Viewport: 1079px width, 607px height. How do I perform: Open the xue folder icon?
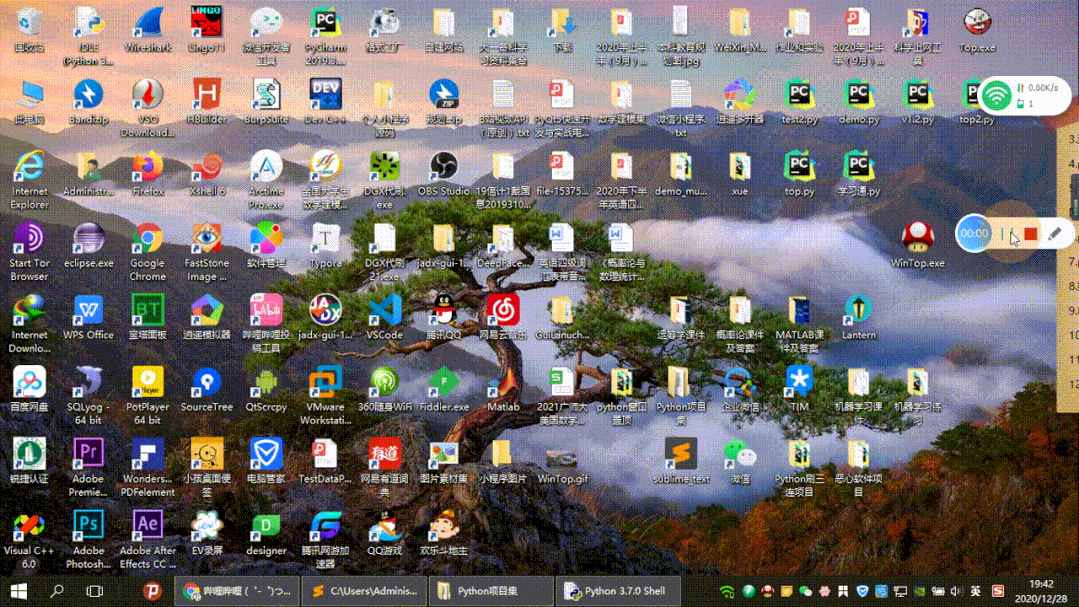(740, 174)
